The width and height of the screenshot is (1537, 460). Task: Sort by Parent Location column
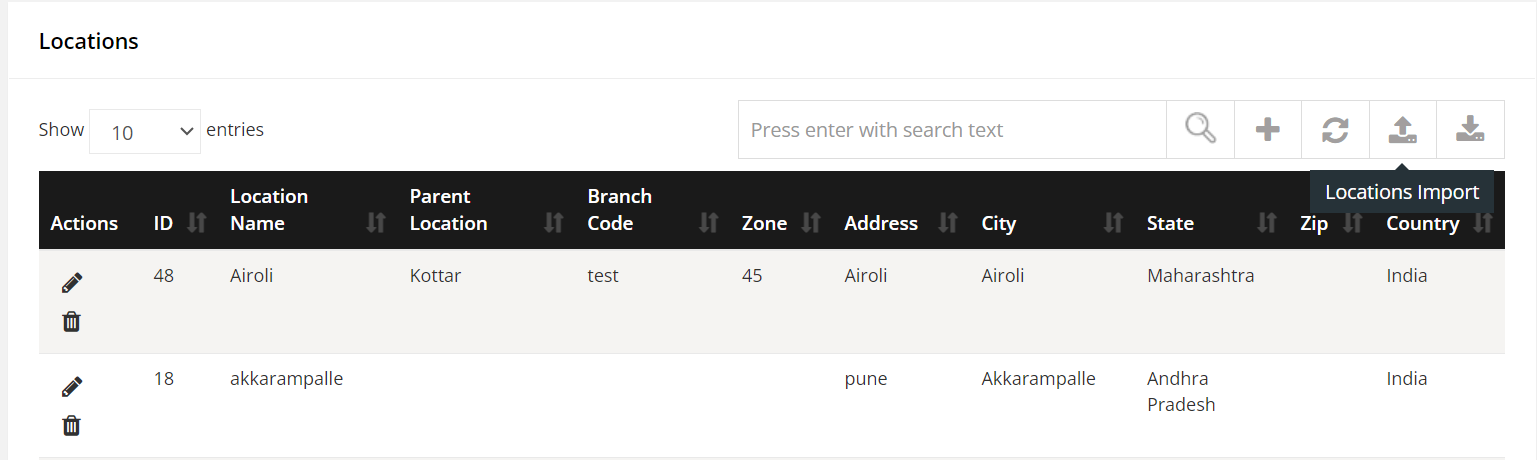(486, 210)
